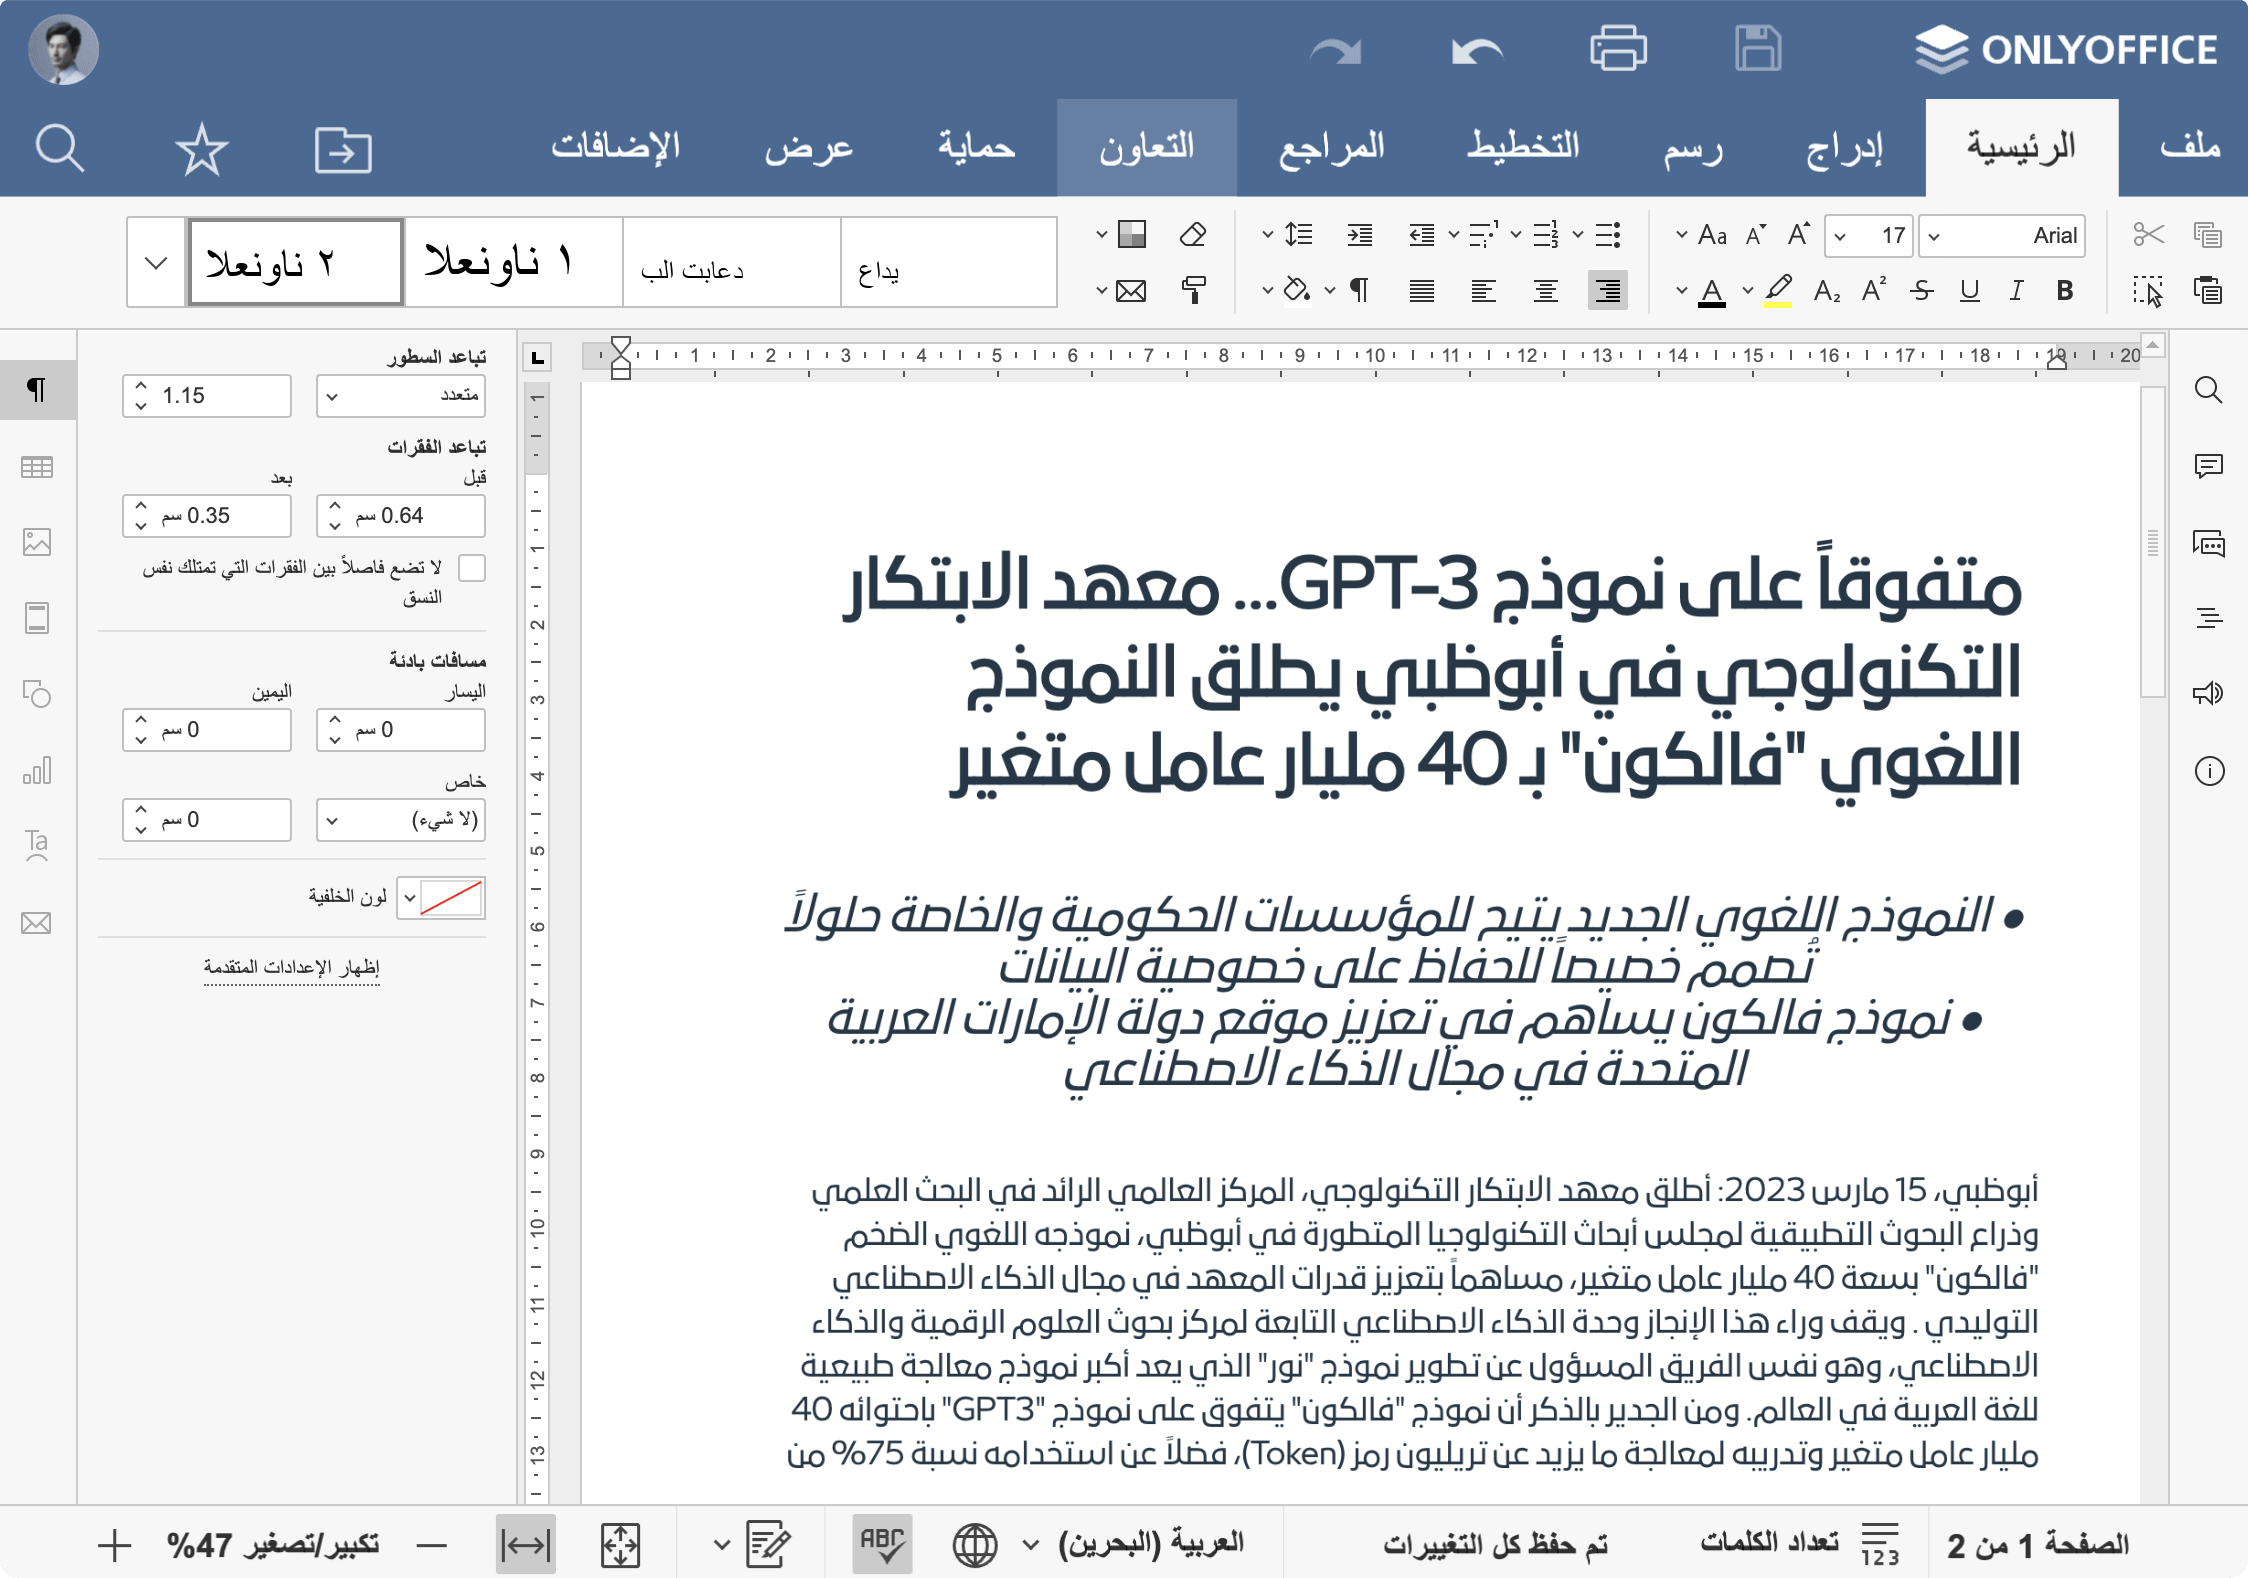Enable no-interval-between-same-style-paragraphs checkbox
The image size is (2248, 1578).
coord(472,568)
